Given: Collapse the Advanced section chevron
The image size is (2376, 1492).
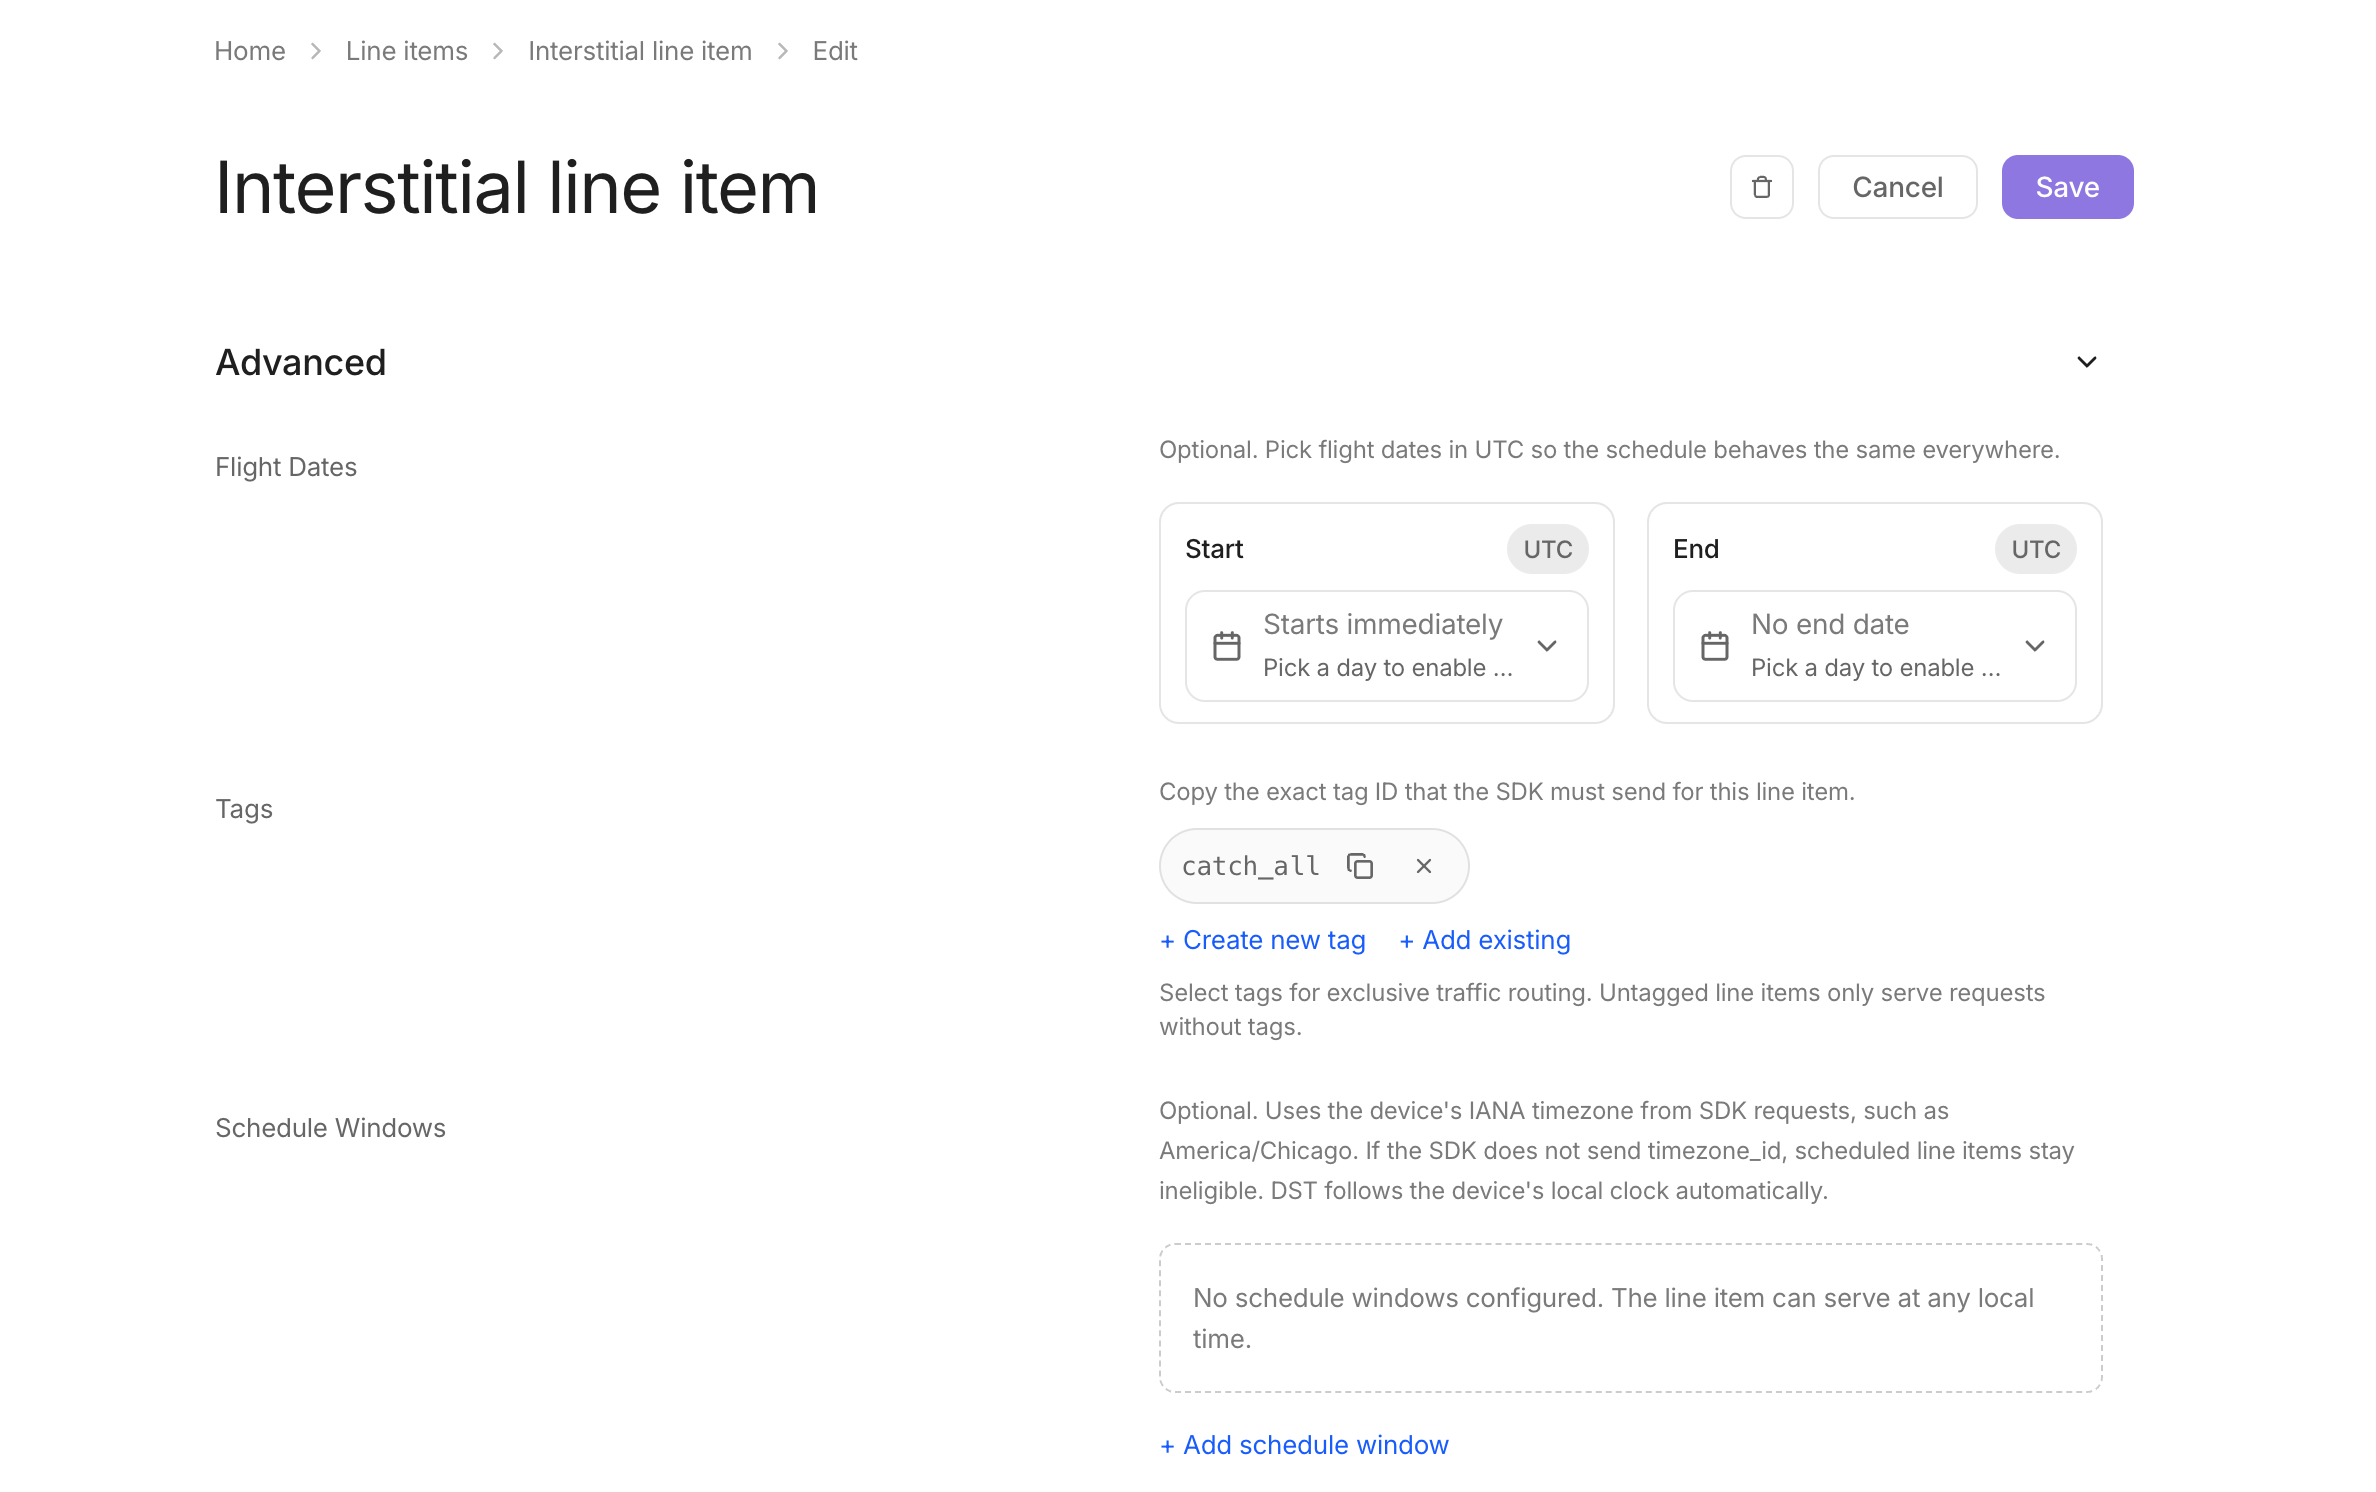Looking at the screenshot, I should point(2086,362).
